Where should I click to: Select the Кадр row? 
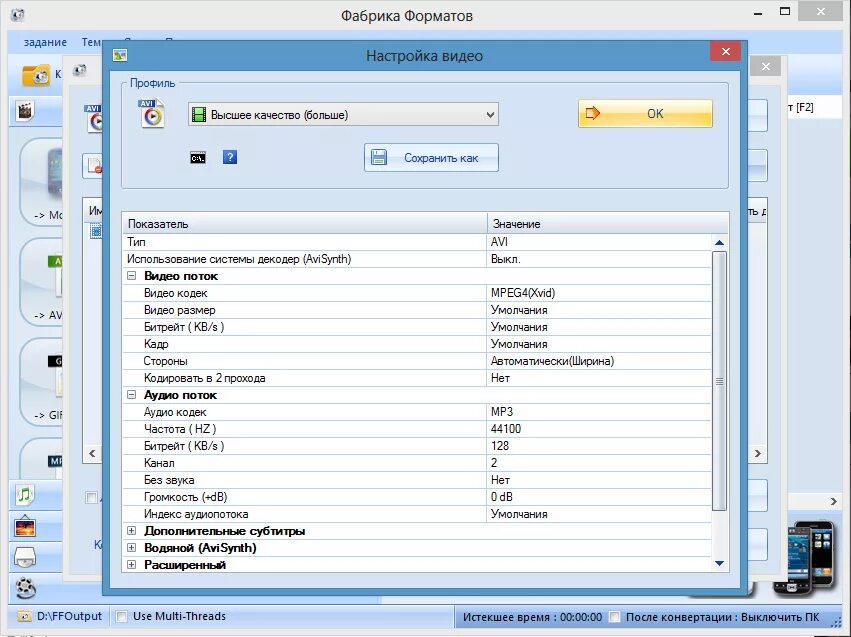pos(417,344)
